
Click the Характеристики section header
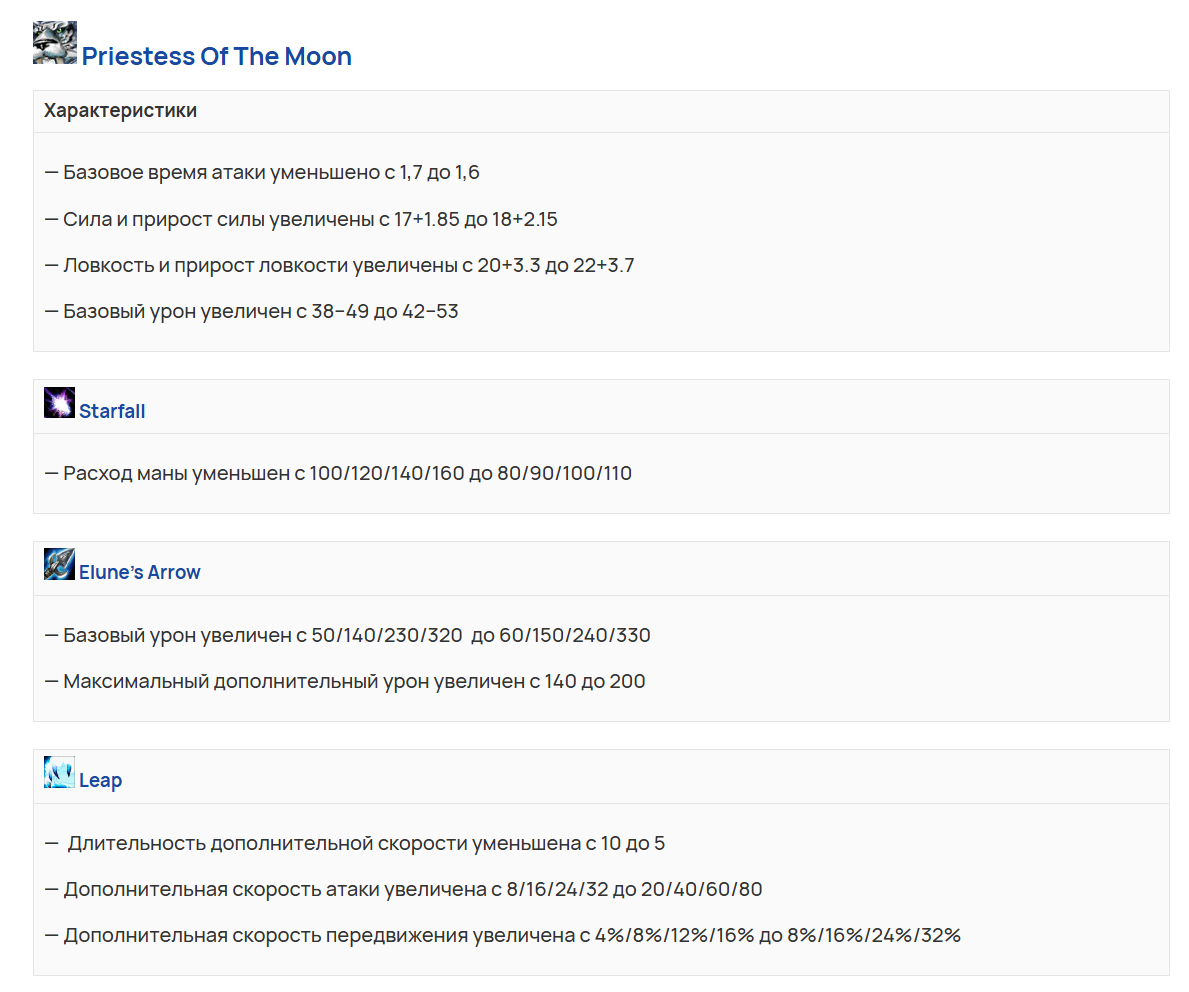pyautogui.click(x=120, y=111)
